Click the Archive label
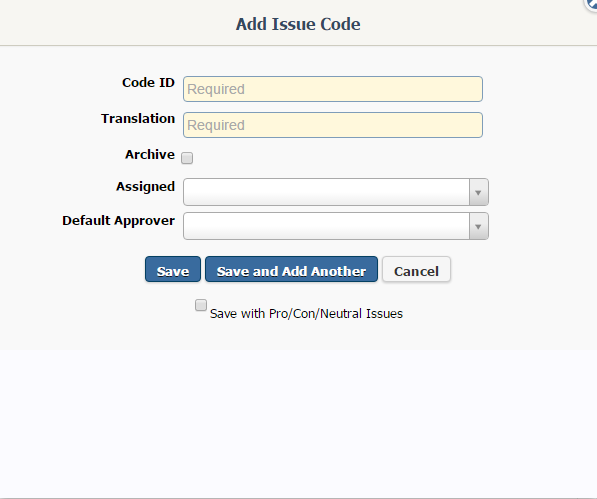Image resolution: width=597 pixels, height=499 pixels. 150,155
